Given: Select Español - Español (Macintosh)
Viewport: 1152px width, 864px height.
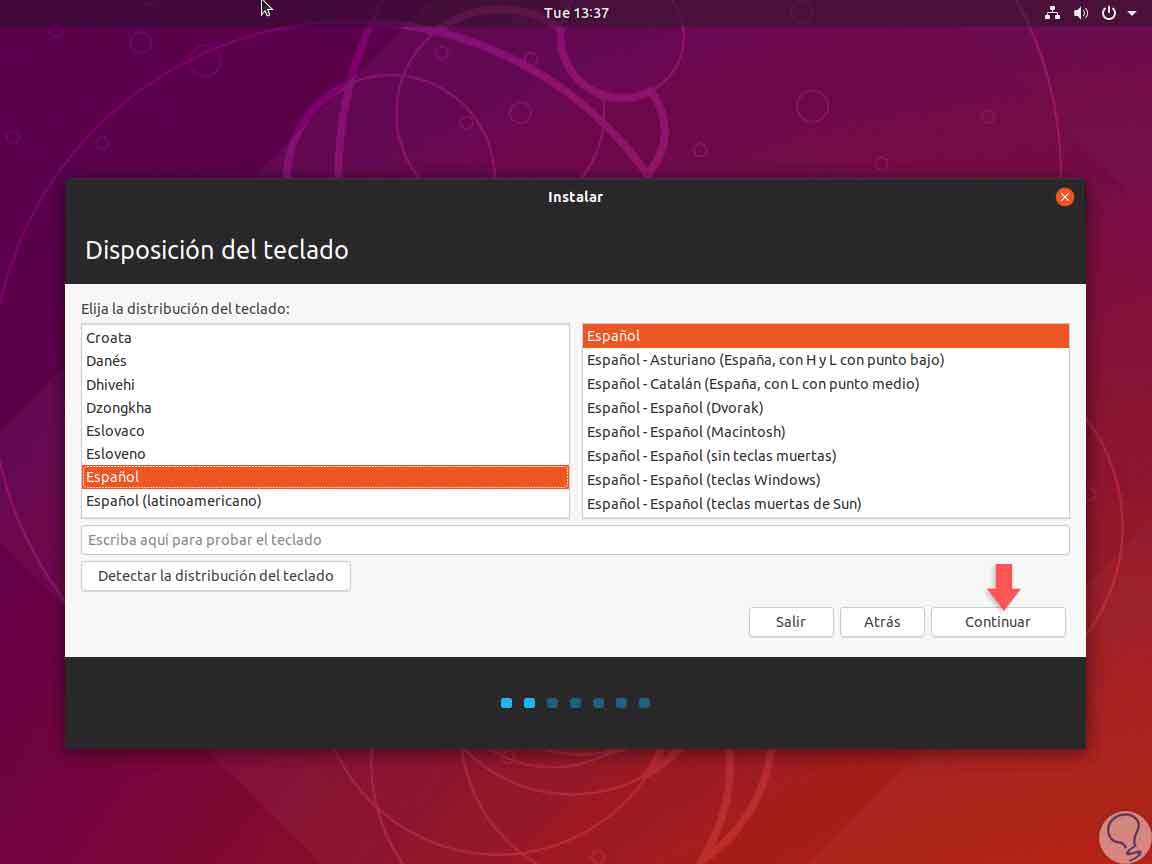Looking at the screenshot, I should (825, 432).
